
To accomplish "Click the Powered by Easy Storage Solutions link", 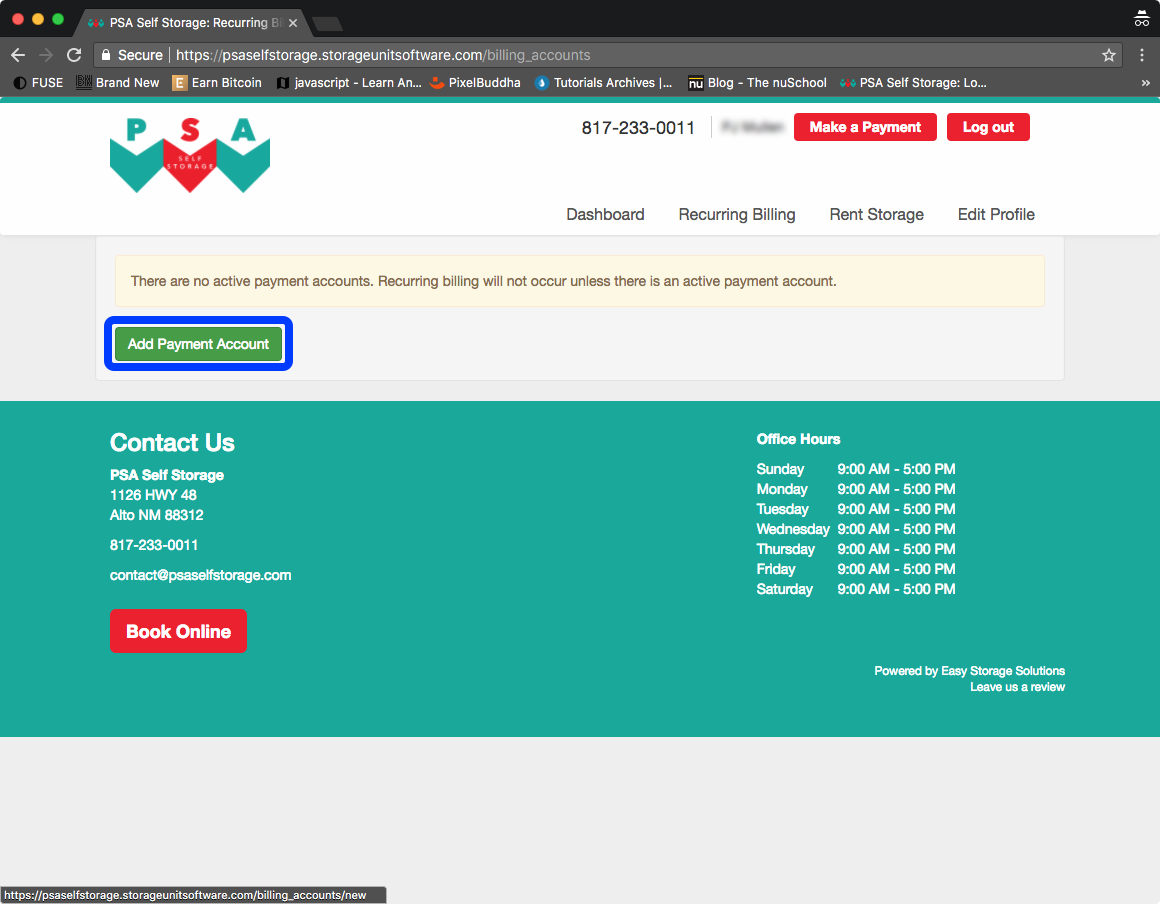I will tap(969, 671).
